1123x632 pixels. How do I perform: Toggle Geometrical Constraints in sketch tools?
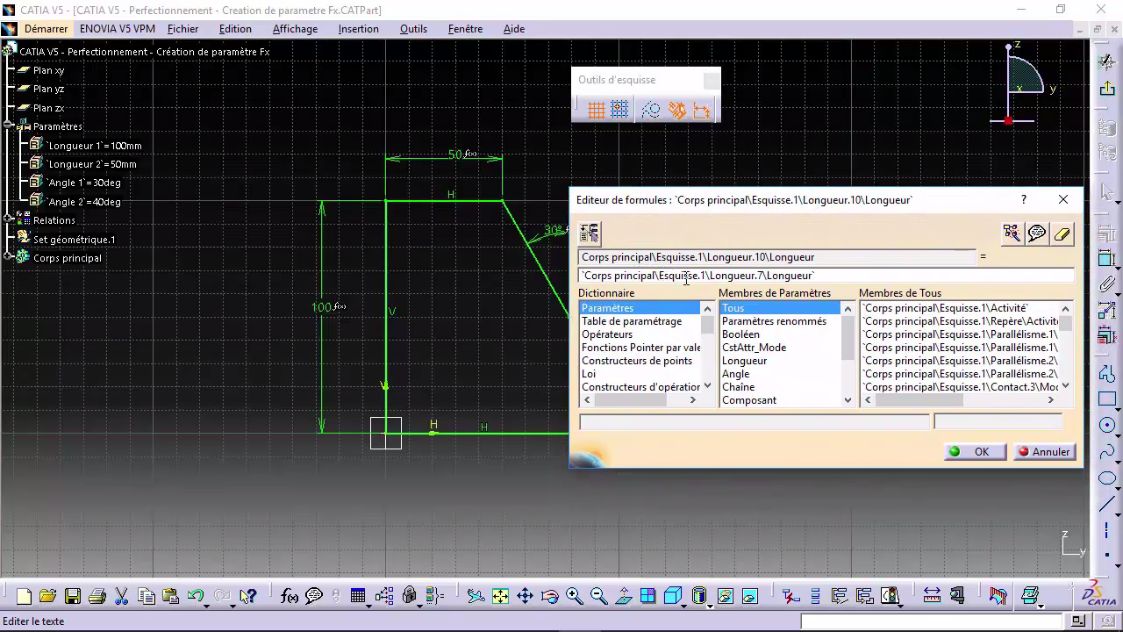click(x=677, y=110)
